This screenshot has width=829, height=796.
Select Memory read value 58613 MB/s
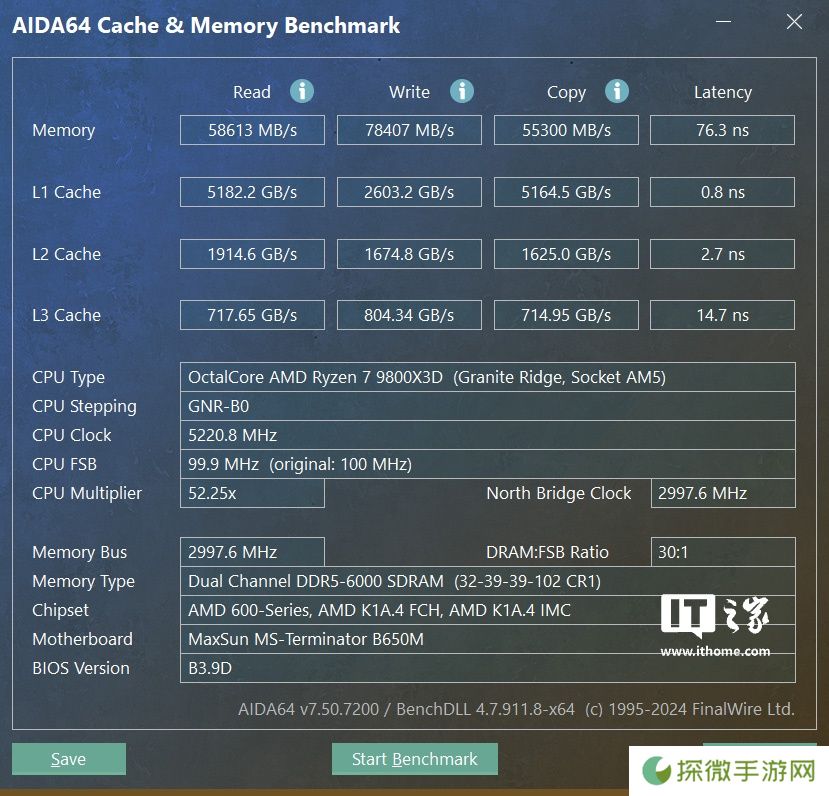[x=252, y=130]
